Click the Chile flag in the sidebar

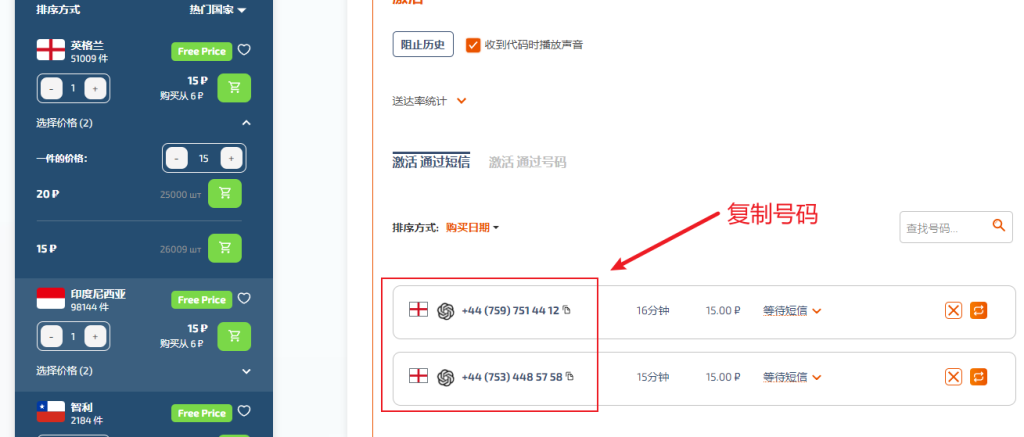tap(50, 412)
